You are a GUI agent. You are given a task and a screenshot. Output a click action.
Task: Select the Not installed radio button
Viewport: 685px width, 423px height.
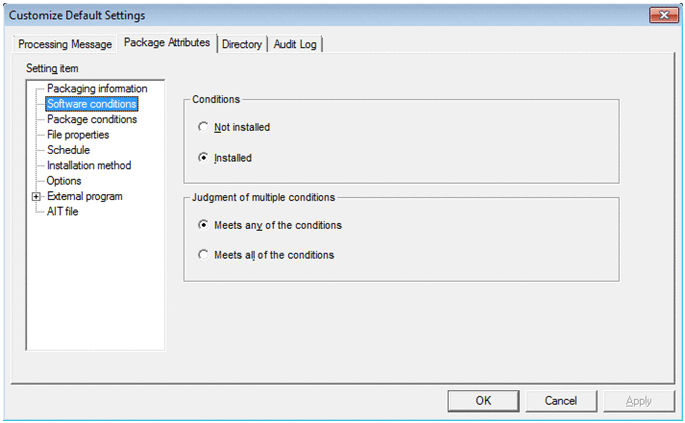[204, 127]
